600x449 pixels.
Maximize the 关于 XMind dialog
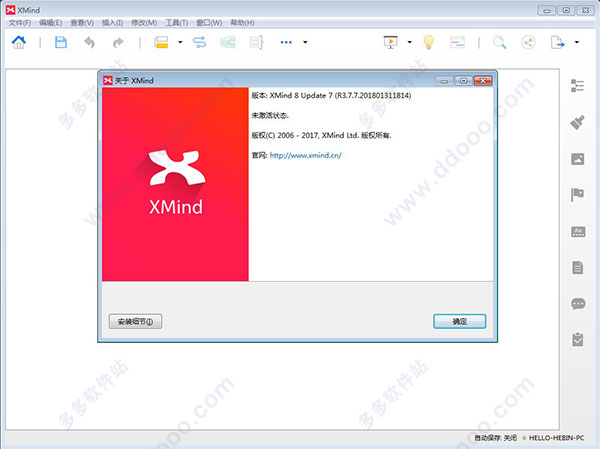[463, 81]
